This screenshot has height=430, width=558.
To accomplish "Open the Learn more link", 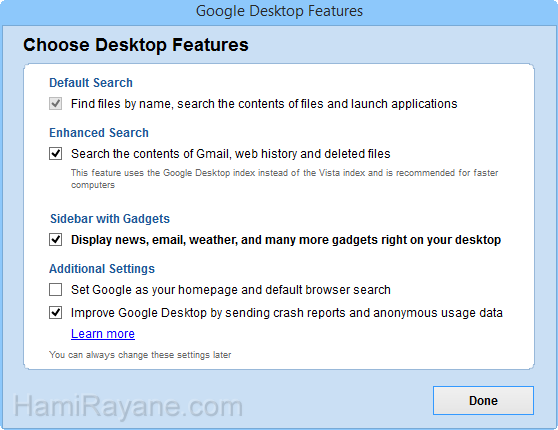I will 103,334.
